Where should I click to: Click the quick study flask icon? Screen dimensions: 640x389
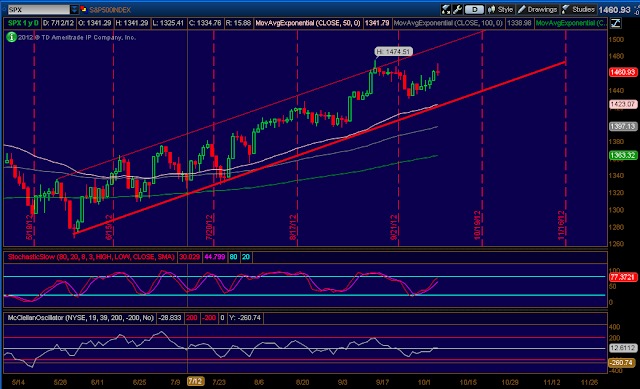coord(446,9)
